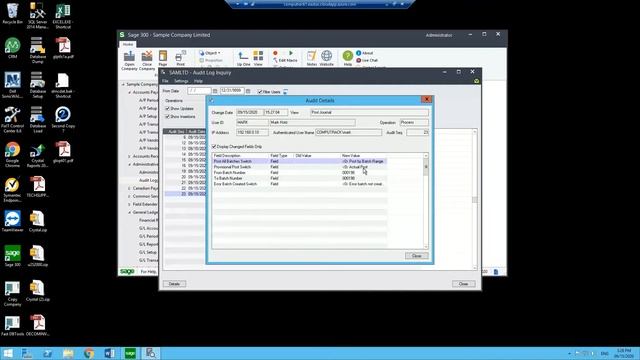Click About in the Sage 300 ribbon
Image resolution: width=640 pixels, height=360 pixels.
point(365,53)
